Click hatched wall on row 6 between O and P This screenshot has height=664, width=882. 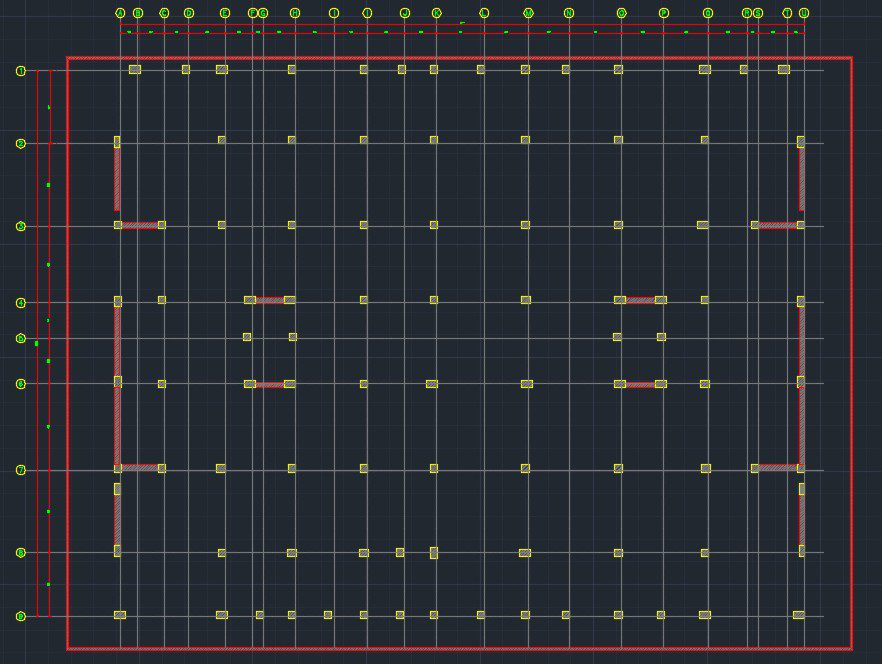point(640,384)
